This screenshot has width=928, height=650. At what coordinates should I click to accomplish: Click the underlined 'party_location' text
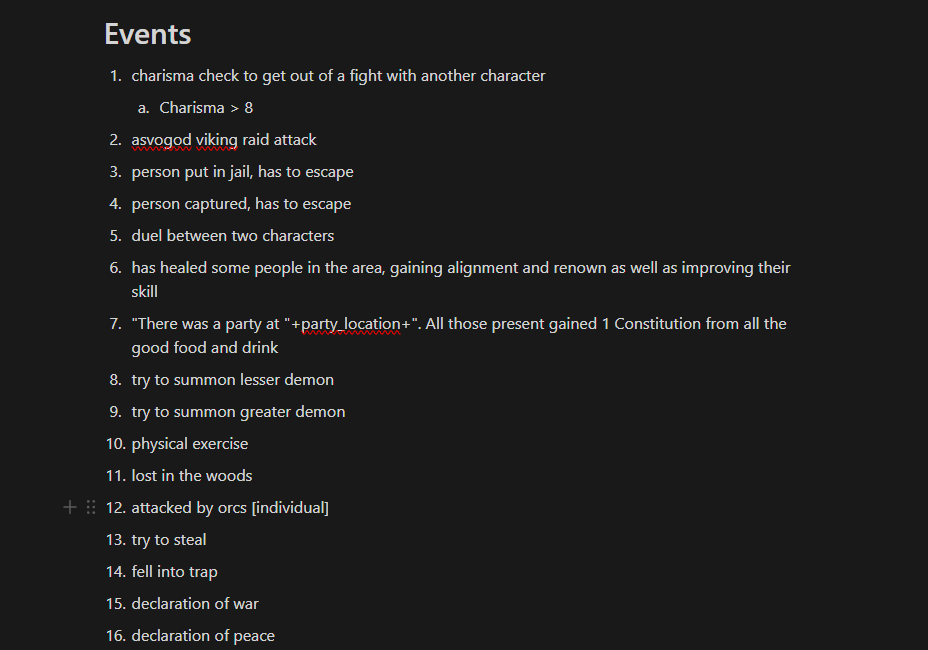click(351, 324)
